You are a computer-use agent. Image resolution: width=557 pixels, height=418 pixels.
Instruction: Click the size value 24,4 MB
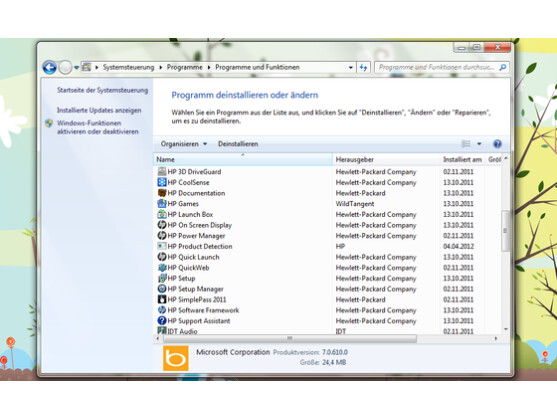[x=334, y=362]
